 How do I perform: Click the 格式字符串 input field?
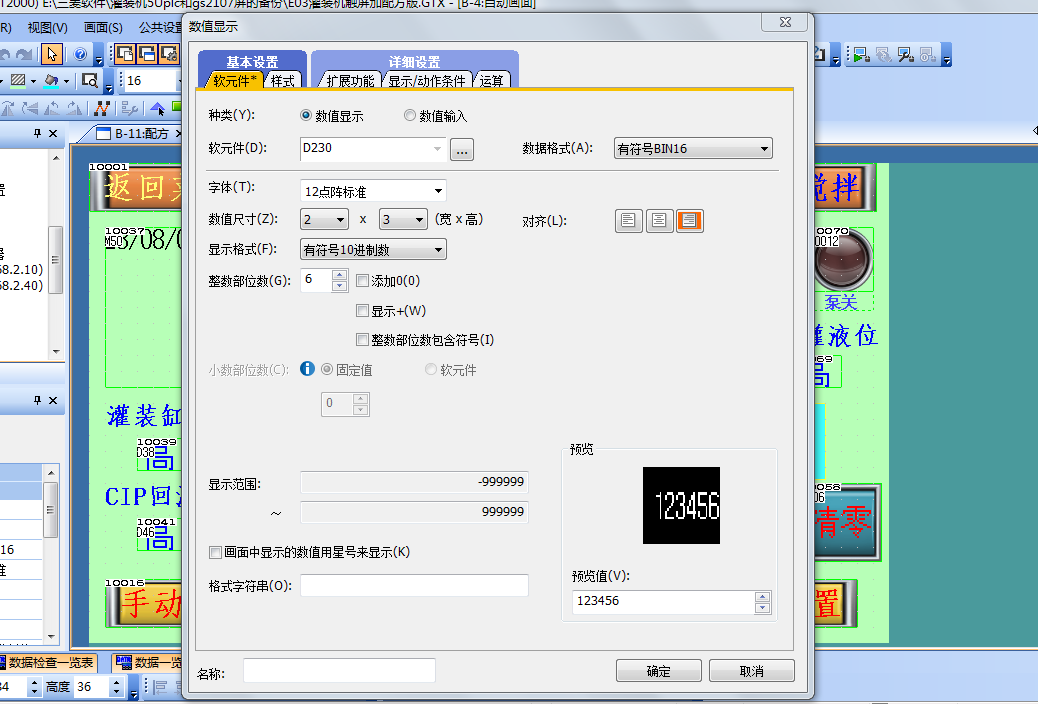[414, 586]
